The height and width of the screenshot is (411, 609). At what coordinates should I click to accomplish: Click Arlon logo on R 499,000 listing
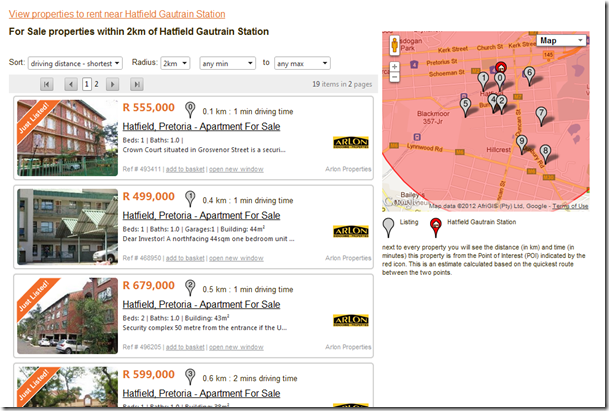(351, 232)
